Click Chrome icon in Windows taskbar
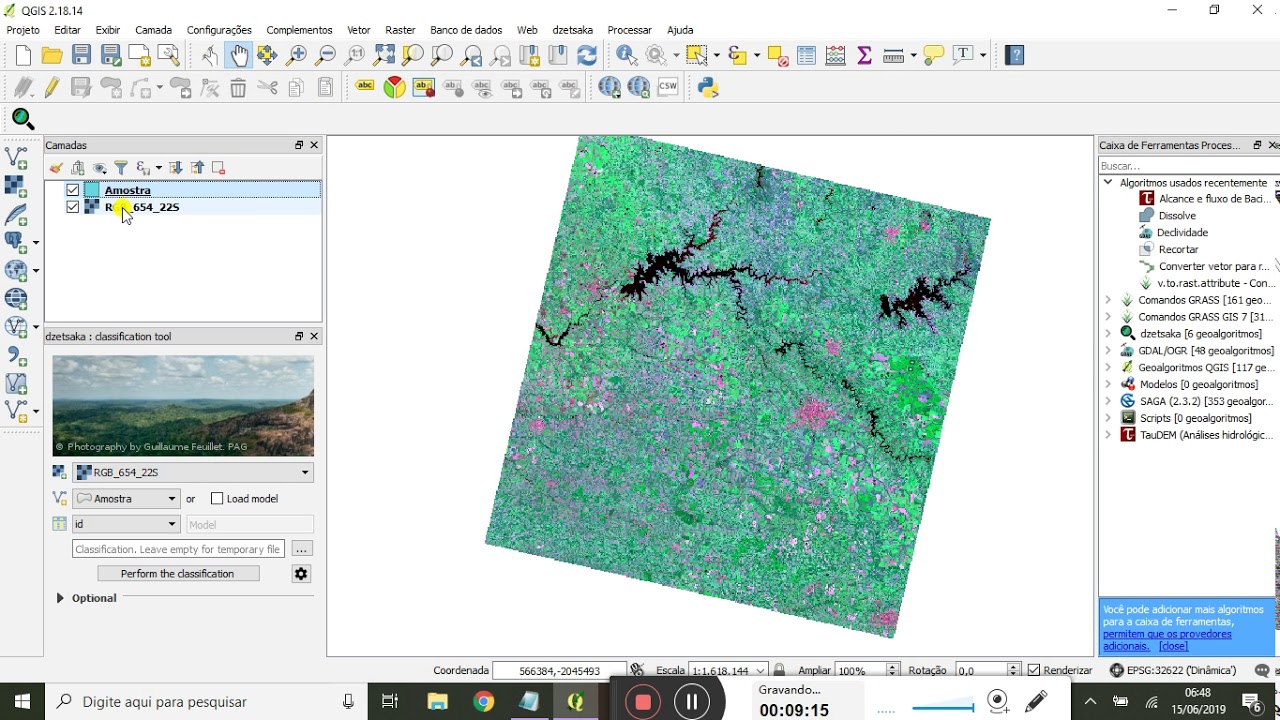Screen dimensions: 1280x720 [483, 702]
